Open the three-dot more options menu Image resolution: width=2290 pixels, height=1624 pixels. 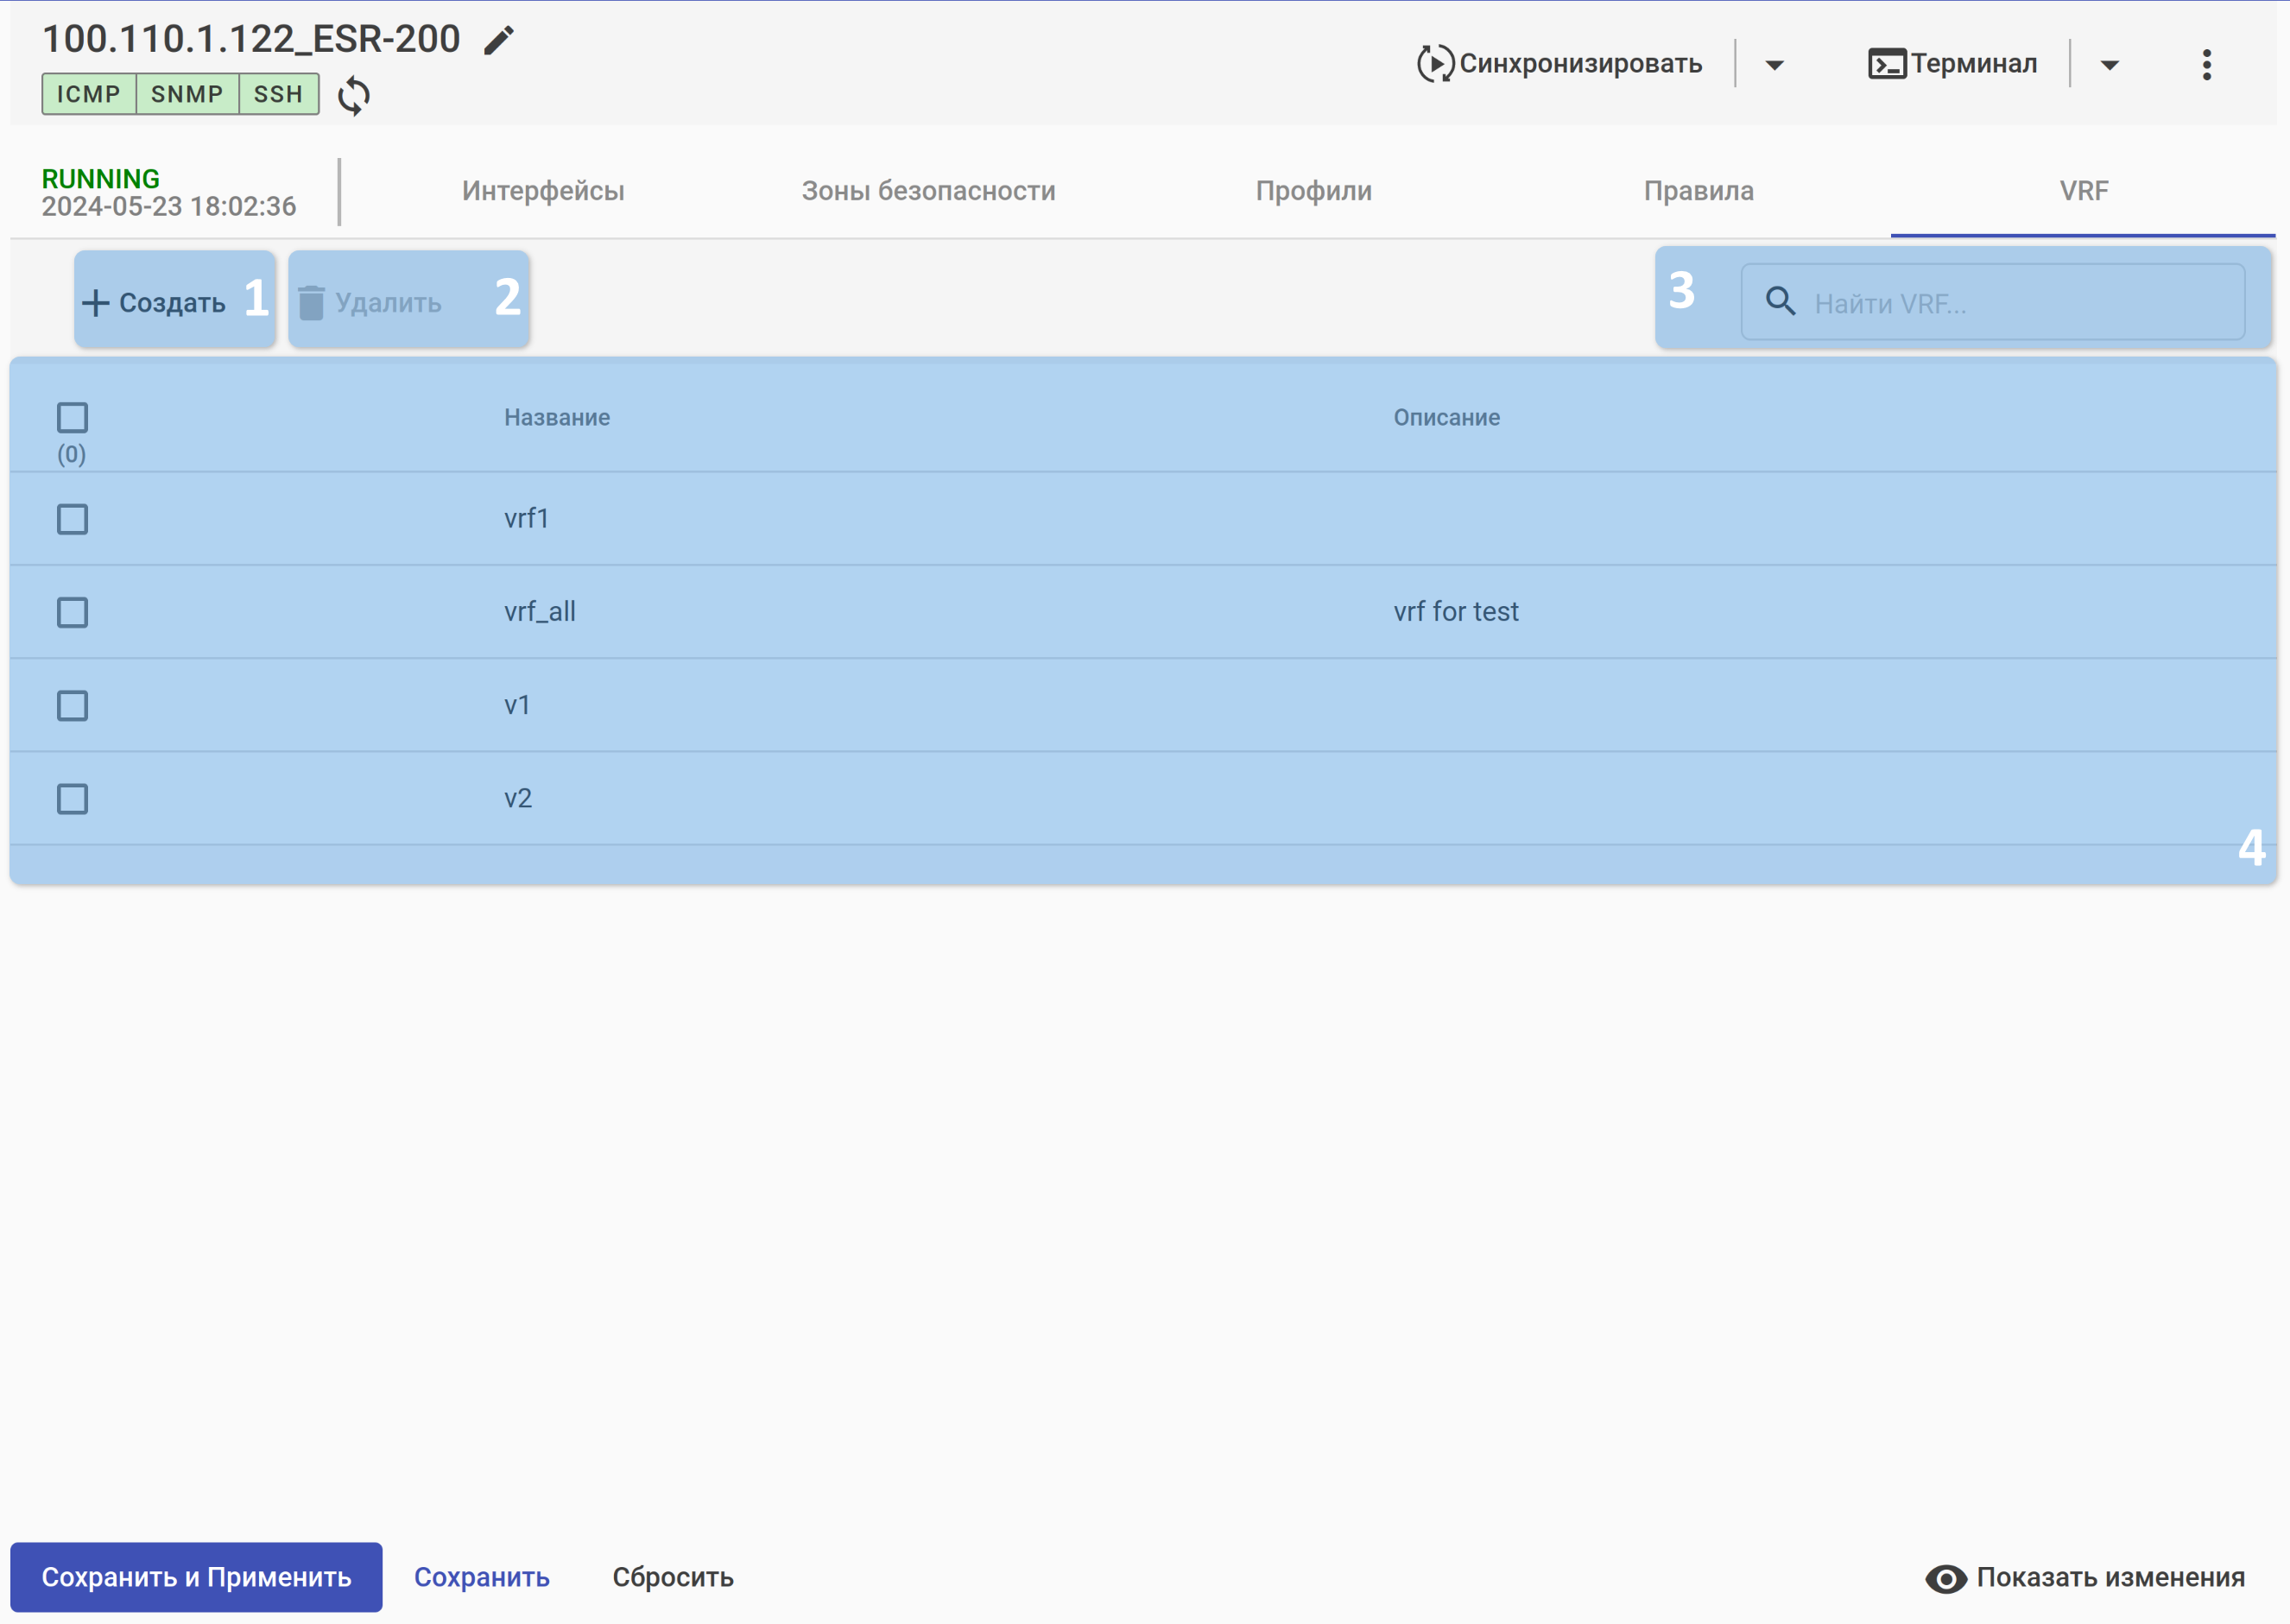2206,65
